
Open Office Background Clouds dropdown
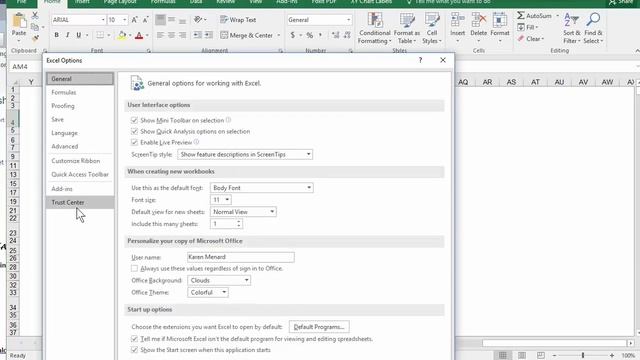(x=219, y=280)
